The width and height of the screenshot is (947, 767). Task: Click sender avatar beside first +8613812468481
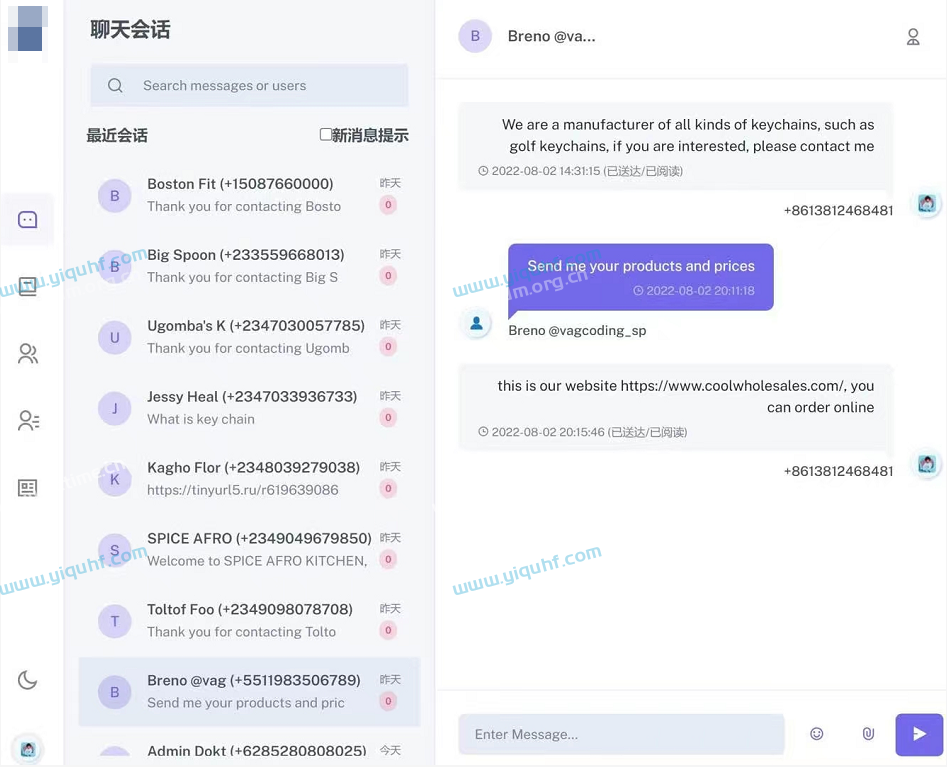(926, 204)
